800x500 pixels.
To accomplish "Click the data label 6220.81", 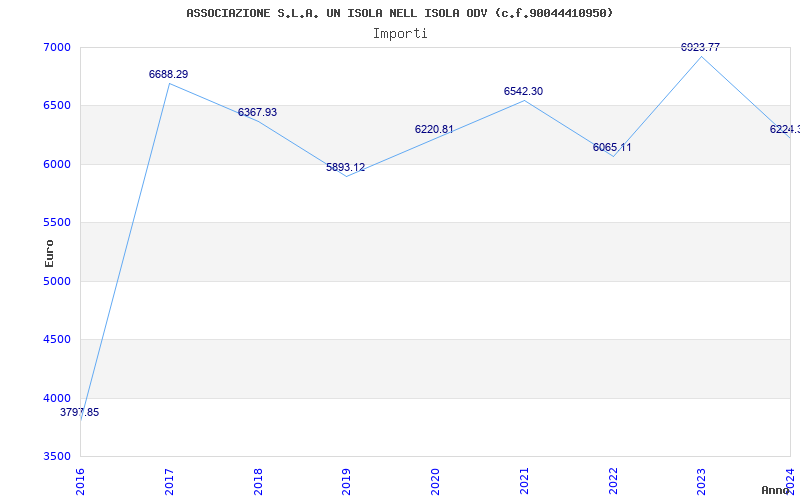I will click(434, 130).
